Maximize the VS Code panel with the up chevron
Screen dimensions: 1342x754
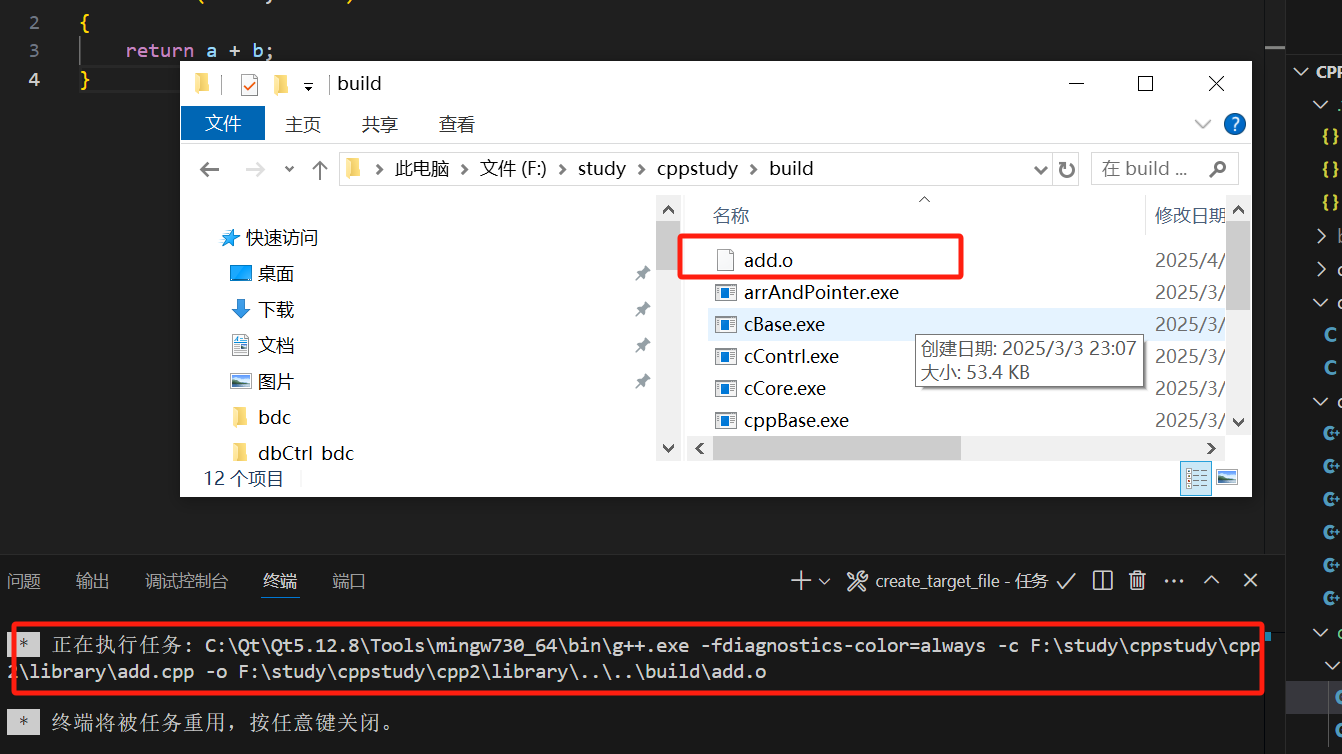point(1211,581)
